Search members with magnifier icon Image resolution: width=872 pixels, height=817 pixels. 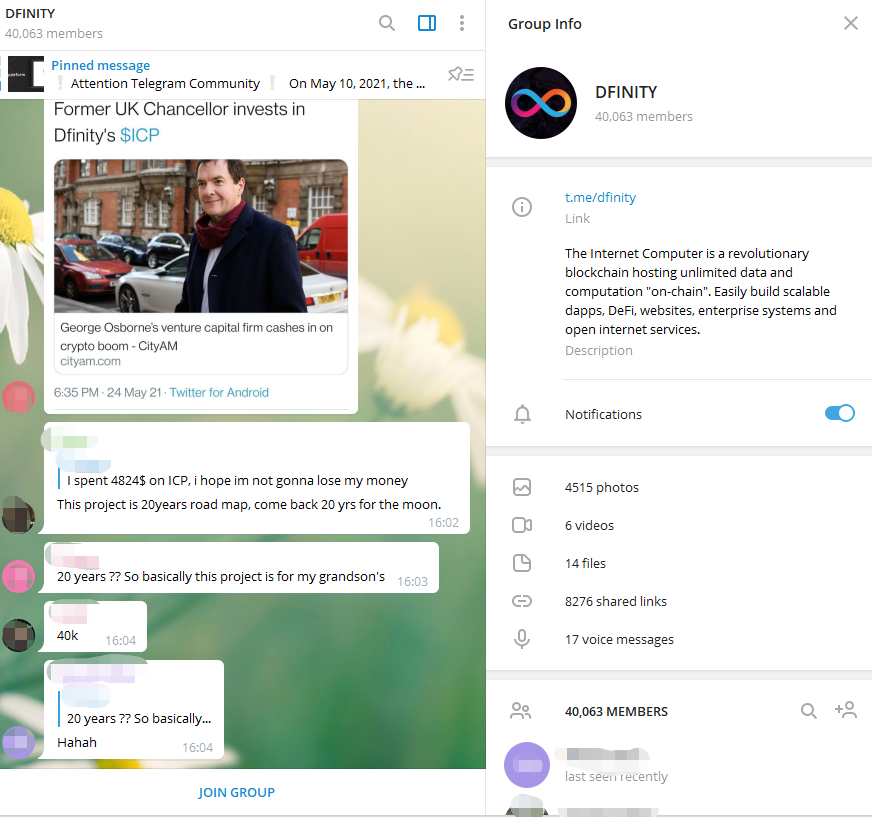point(809,711)
